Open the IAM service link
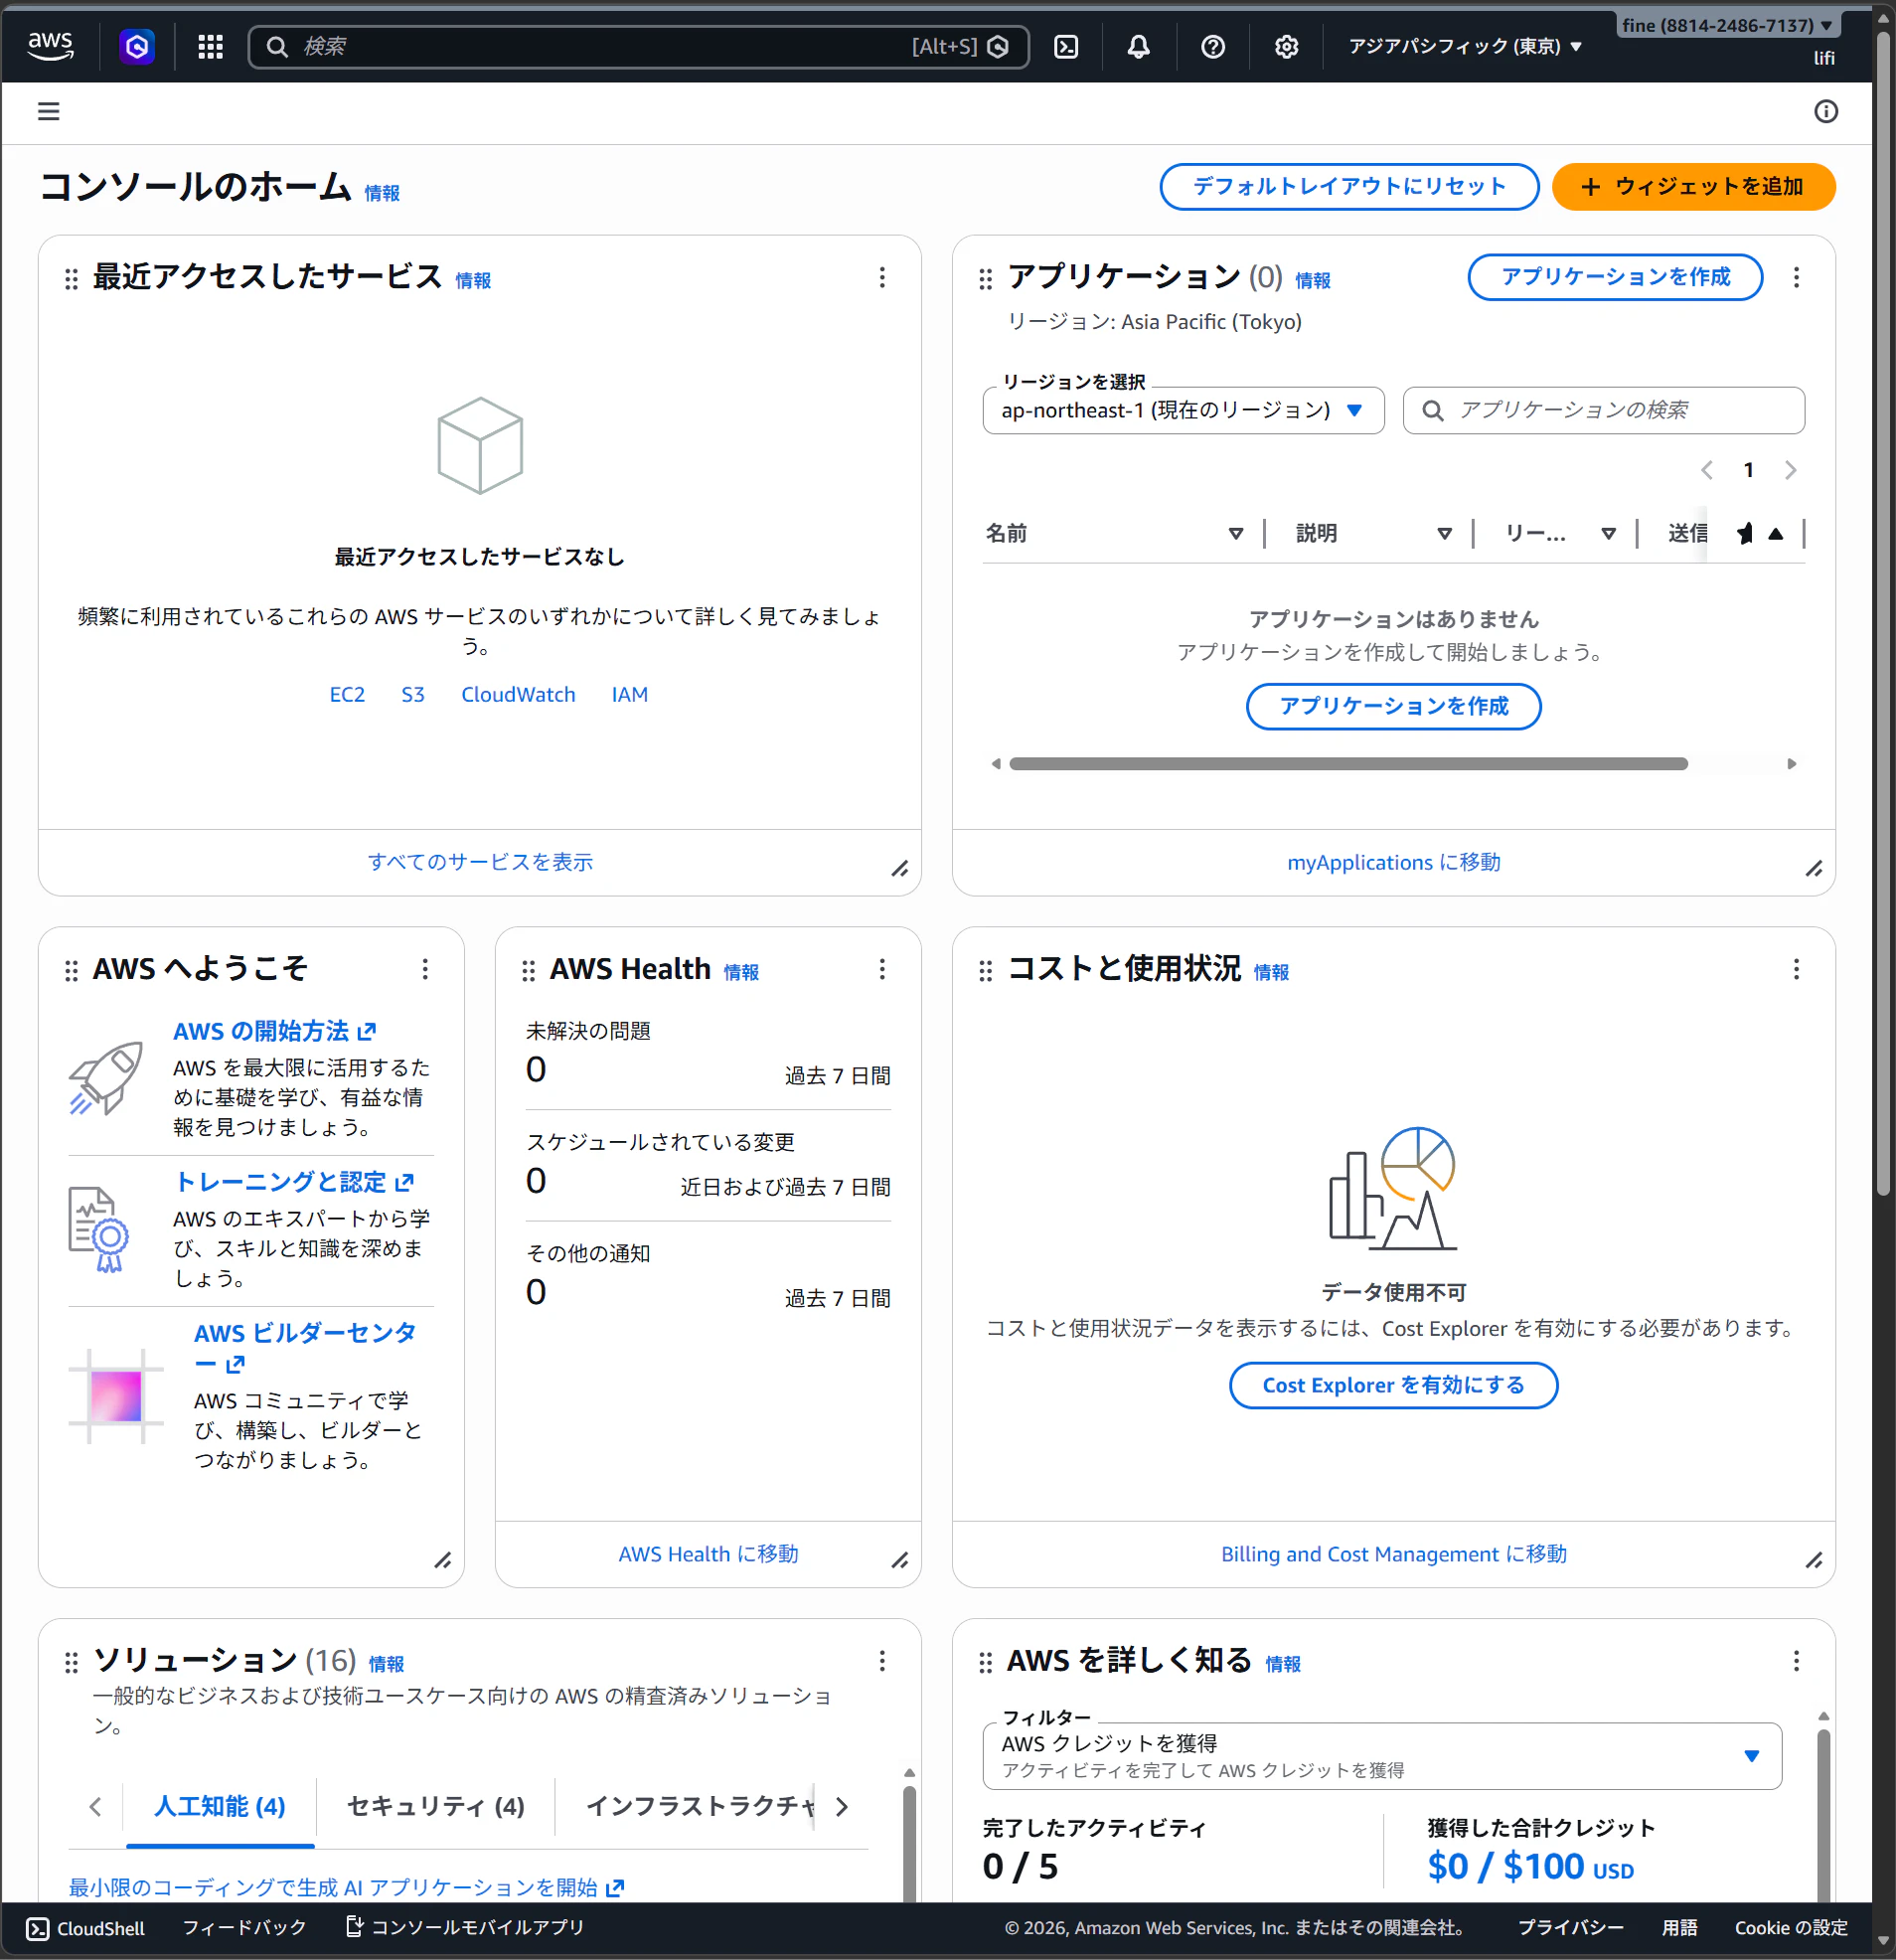The image size is (1896, 1960). coord(630,694)
